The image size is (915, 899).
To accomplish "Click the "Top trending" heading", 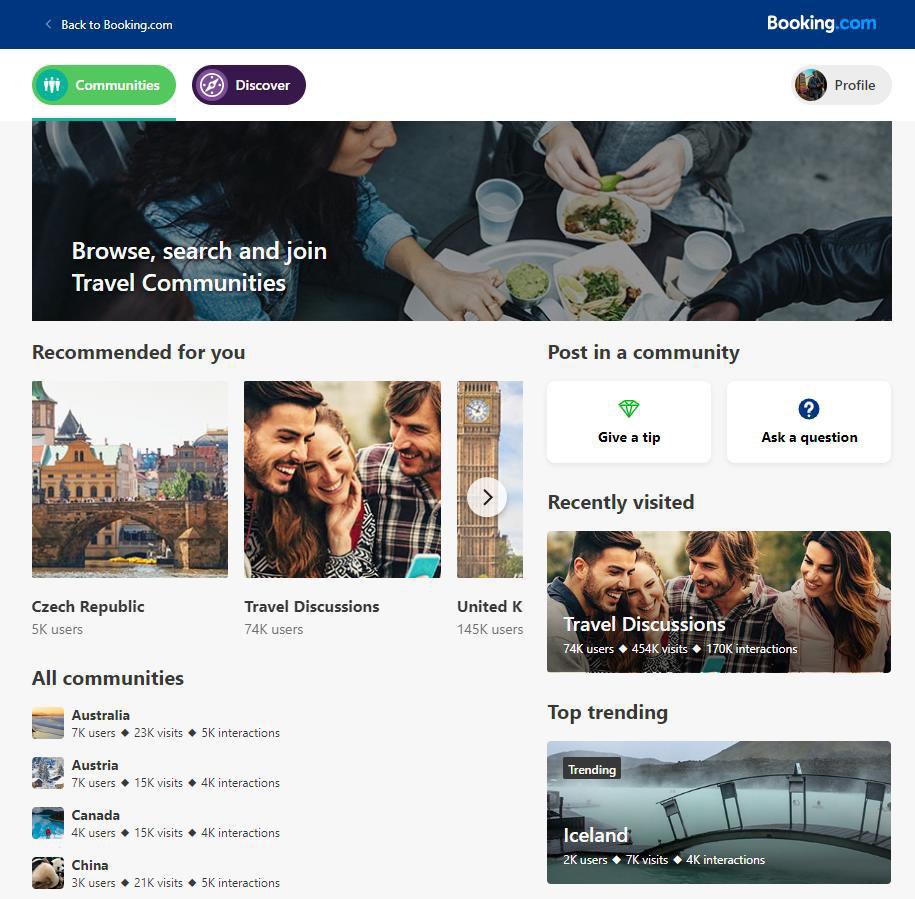I will (607, 712).
